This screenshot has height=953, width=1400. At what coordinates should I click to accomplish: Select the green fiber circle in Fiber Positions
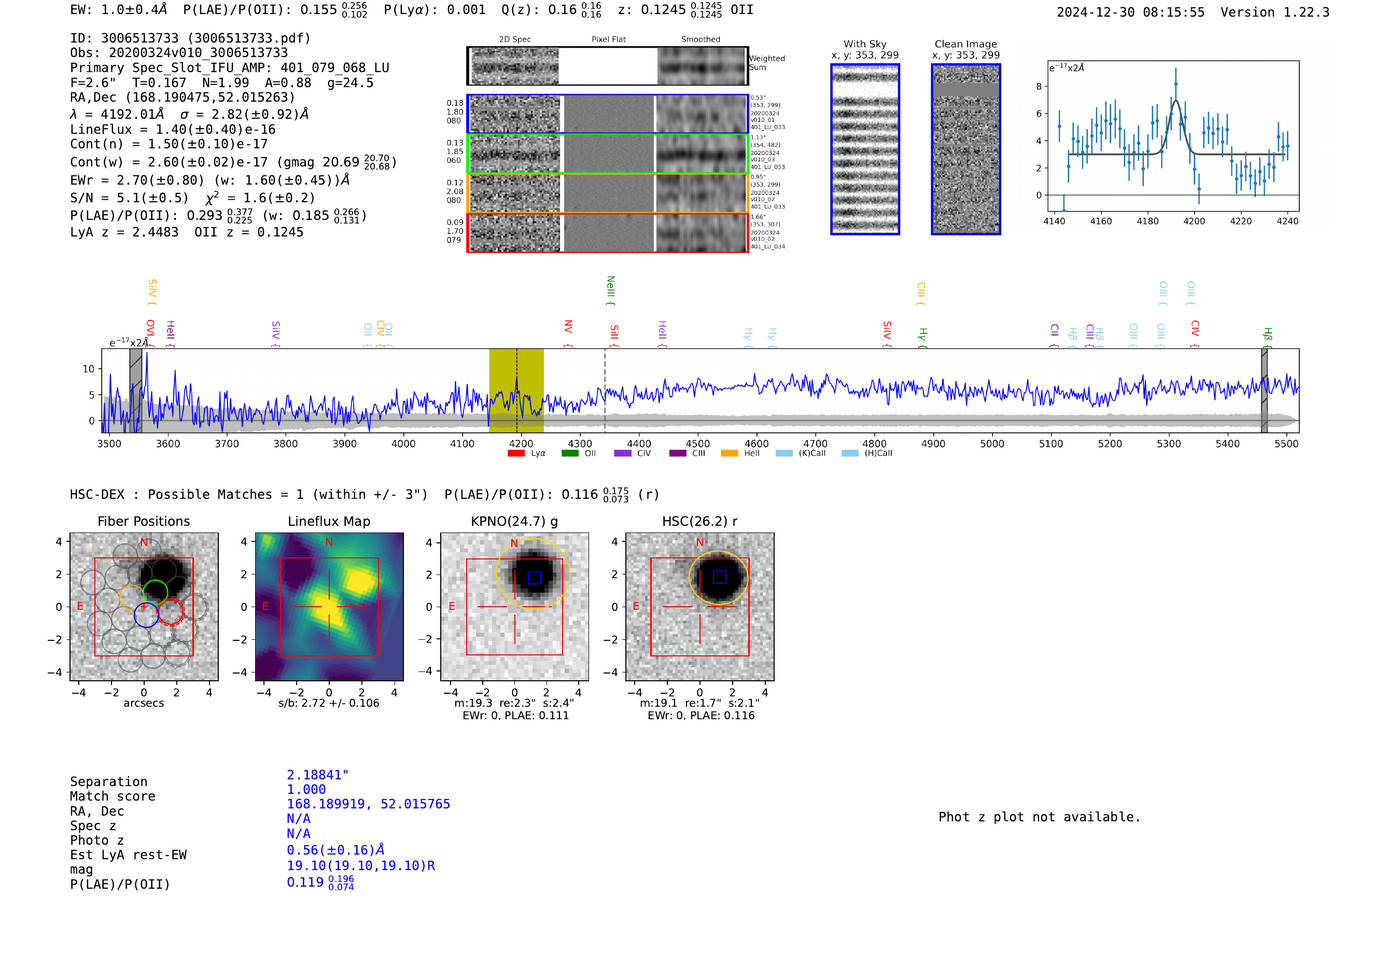click(155, 591)
